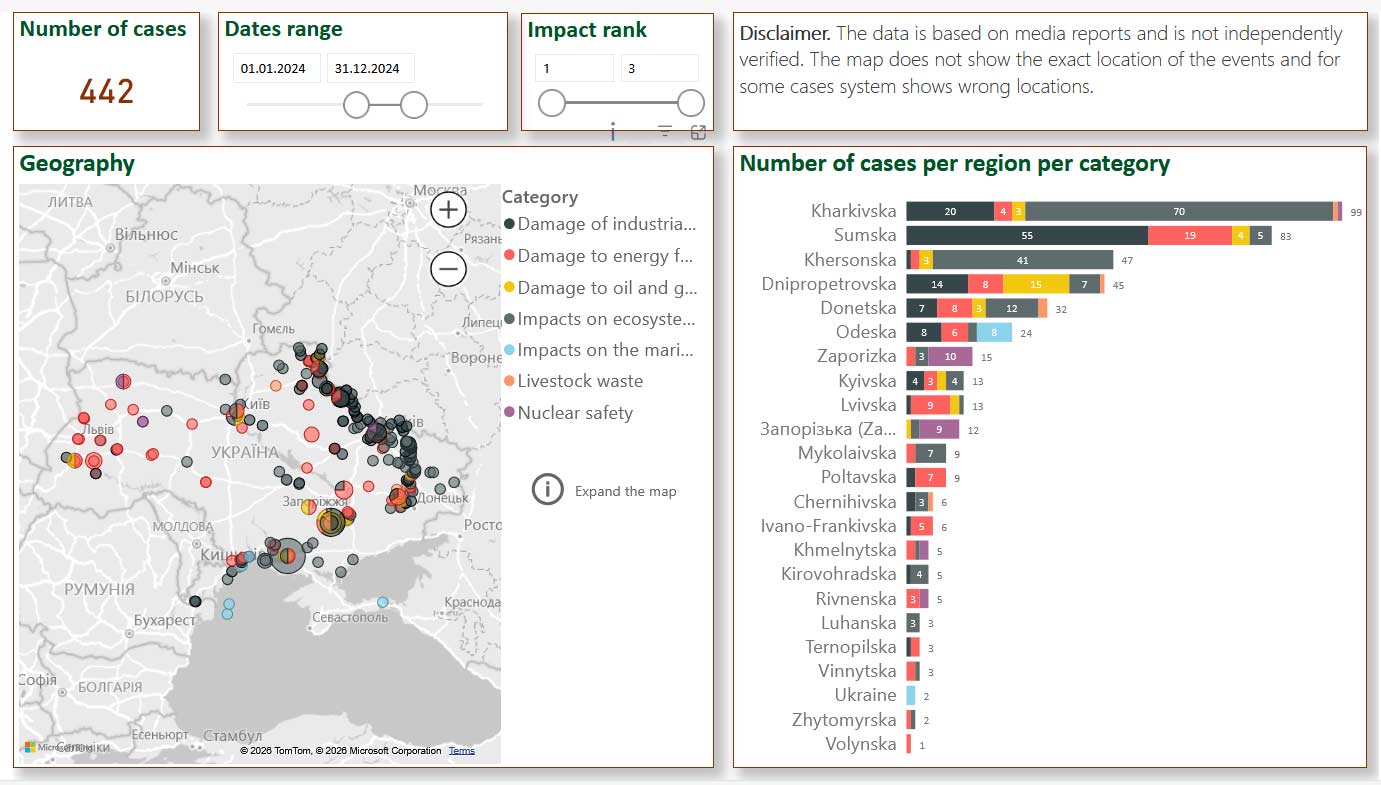Click the Kharkivska region label
Viewport: 1381px width, 785px height.
coord(853,211)
